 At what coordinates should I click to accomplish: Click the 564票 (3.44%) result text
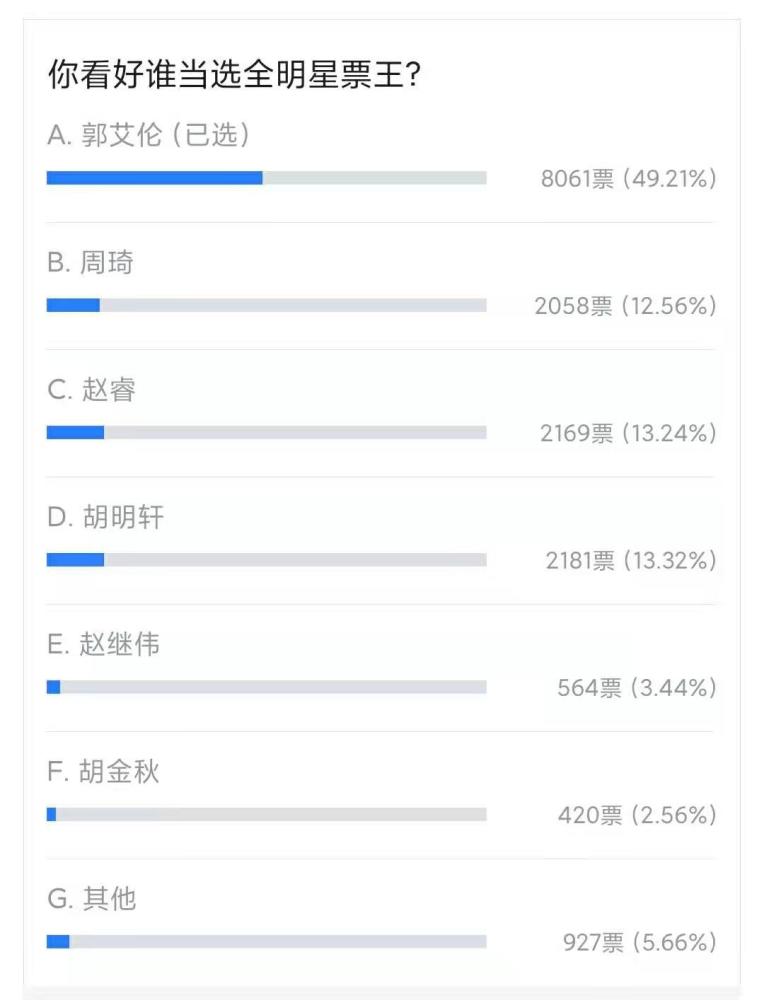(637, 688)
